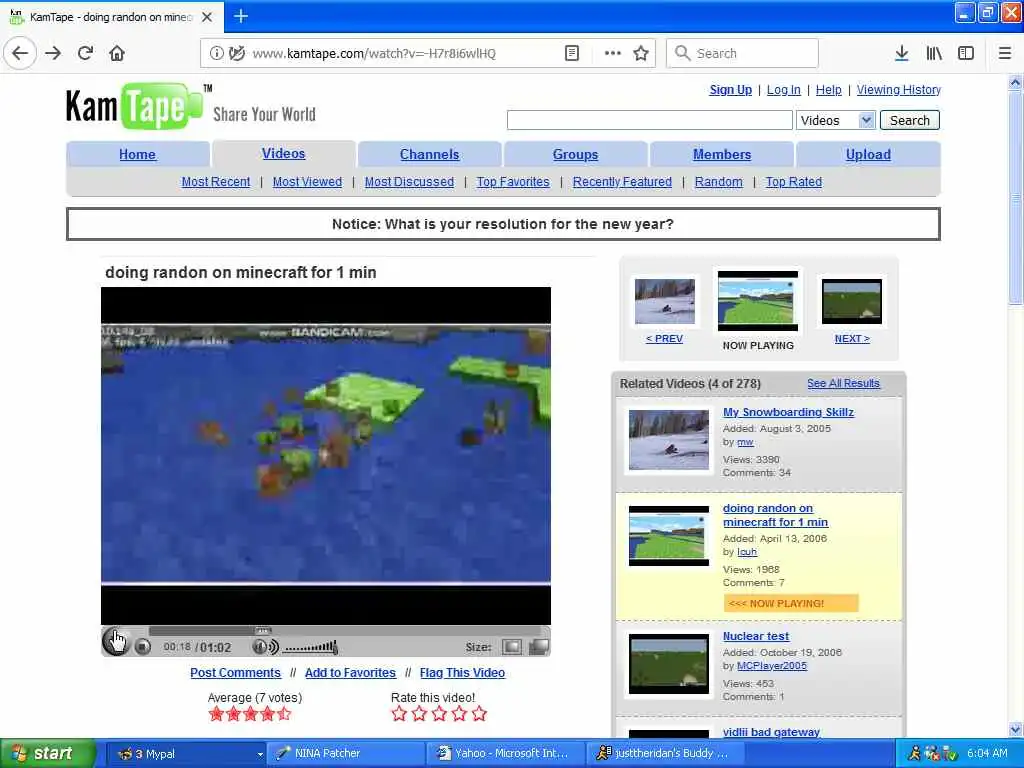This screenshot has width=1024, height=768.
Task: Click the KamTape logo
Action: (x=135, y=106)
